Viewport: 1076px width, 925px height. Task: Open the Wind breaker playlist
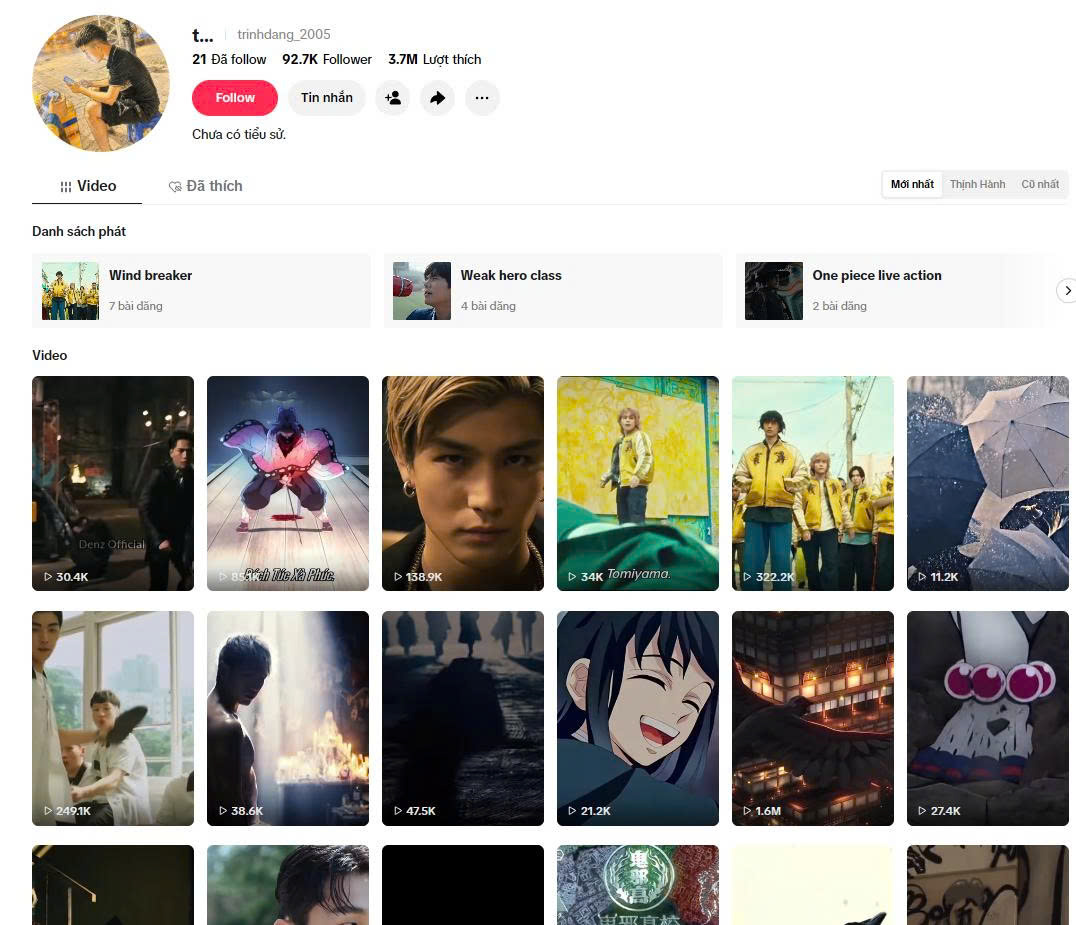pos(201,290)
